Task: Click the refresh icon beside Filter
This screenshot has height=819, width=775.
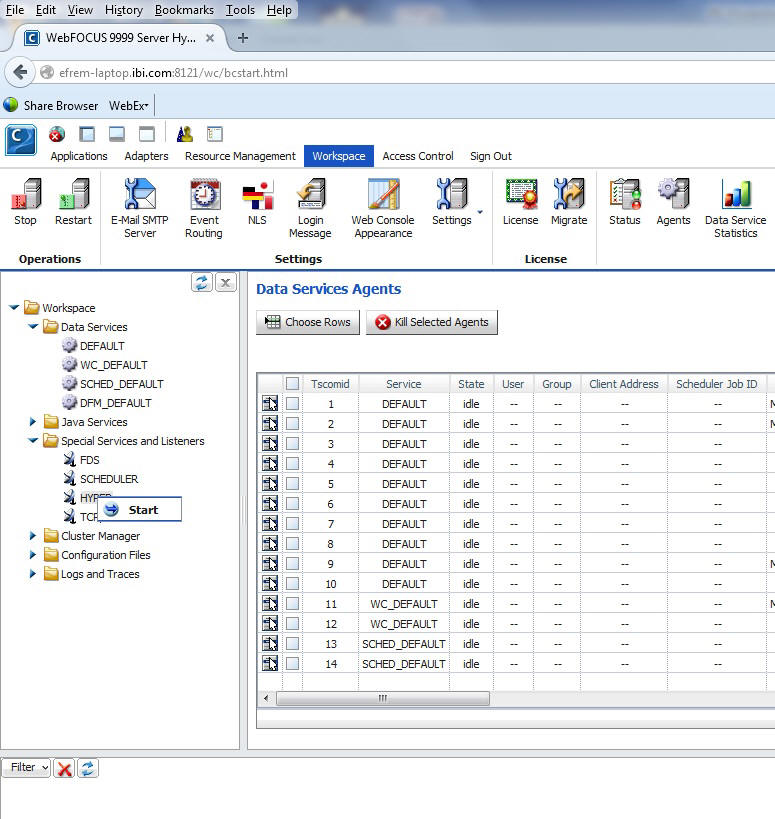Action: (x=88, y=768)
